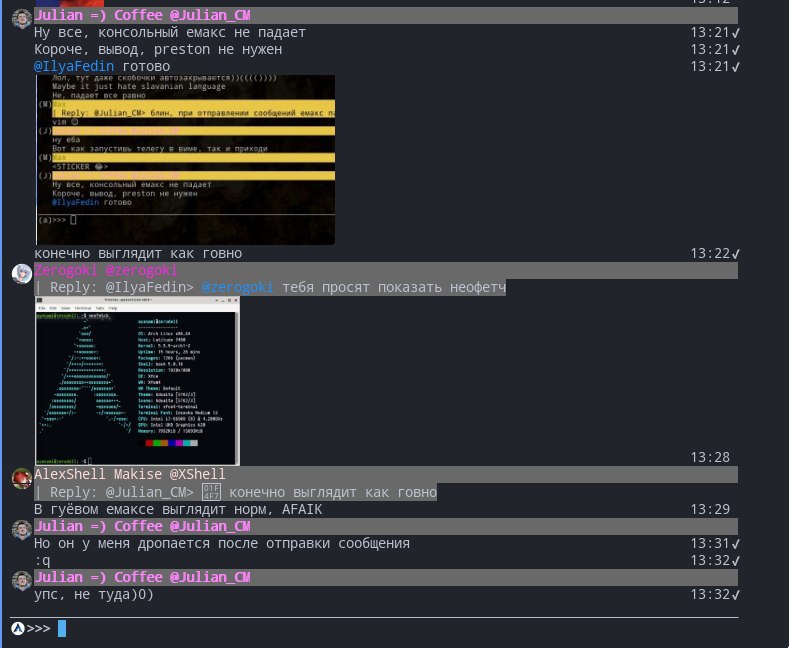Click the @zerogoki mention in the reply line
Image resolution: width=789 pixels, height=648 pixels.
coord(238,287)
